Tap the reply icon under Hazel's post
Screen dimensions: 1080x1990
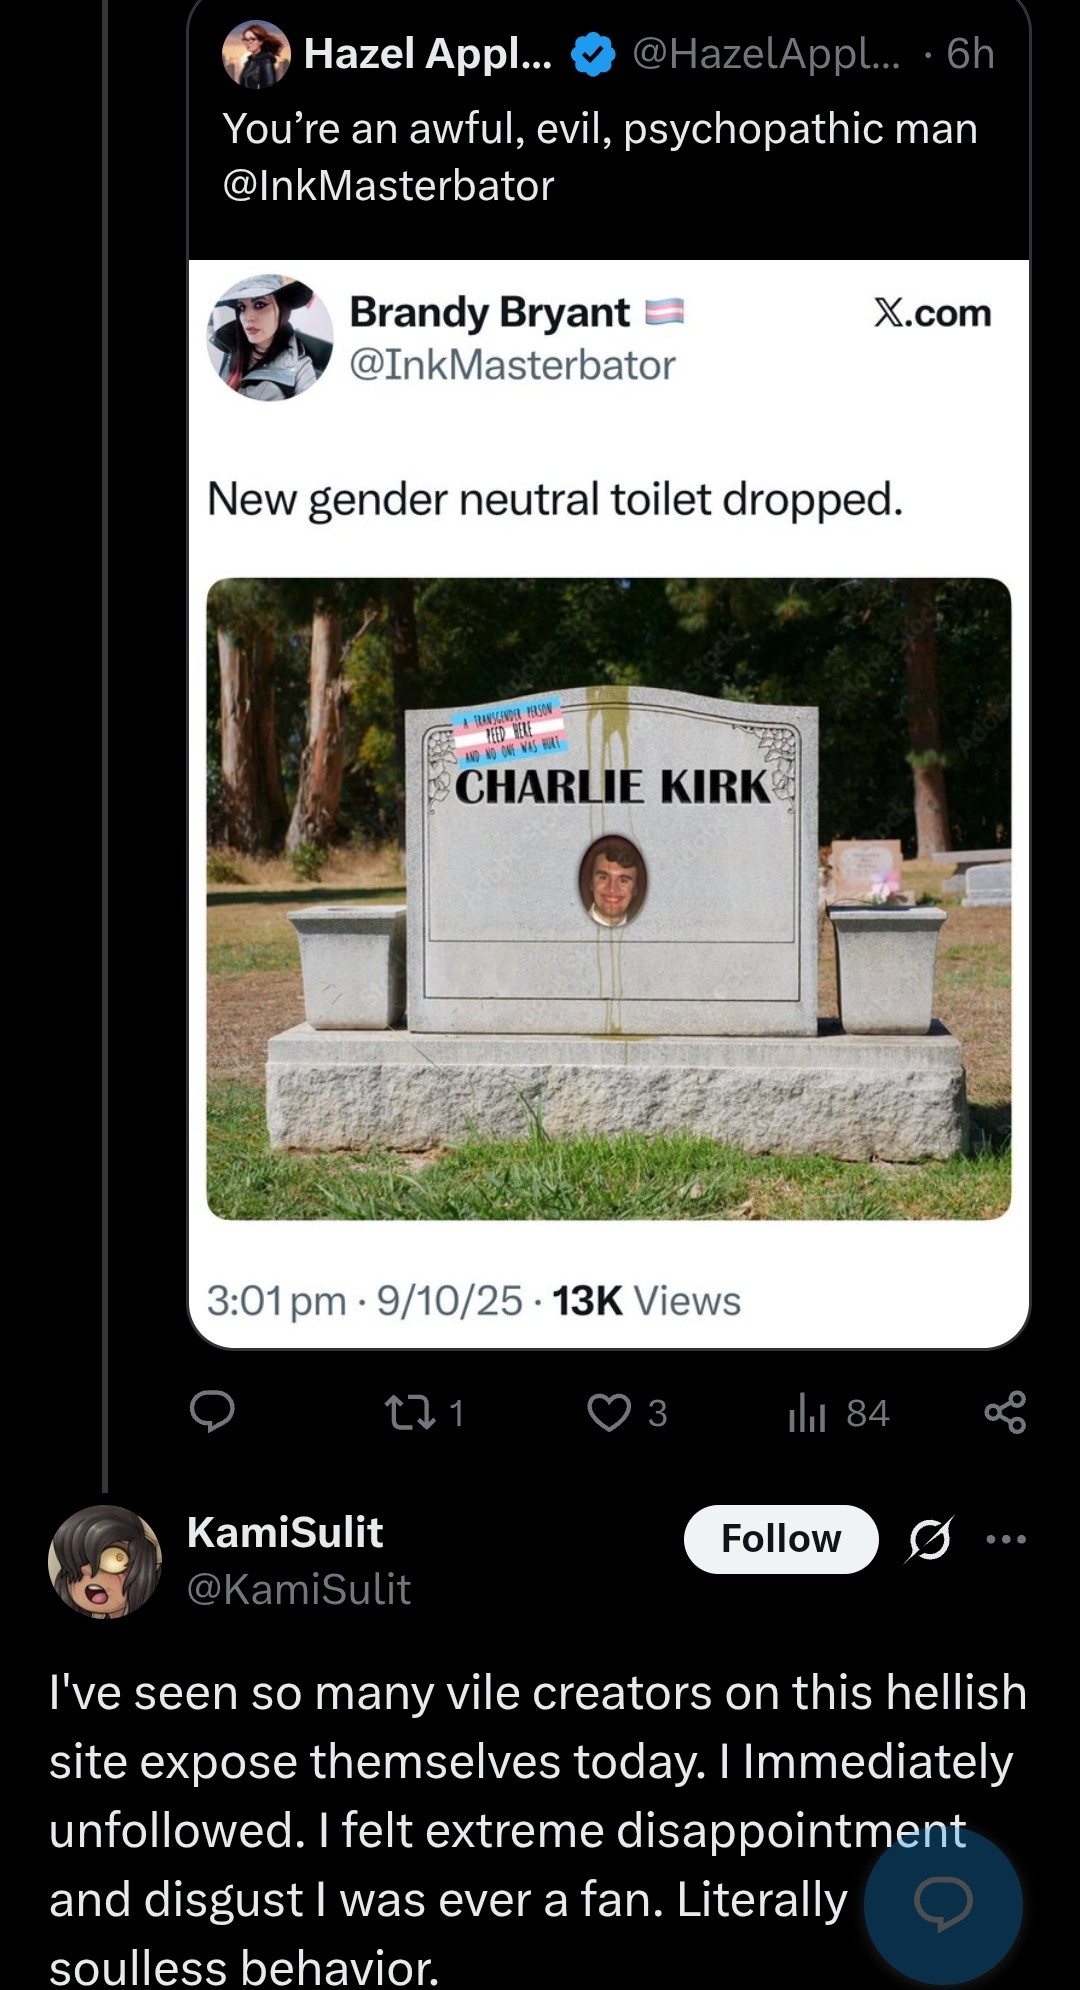point(212,1411)
